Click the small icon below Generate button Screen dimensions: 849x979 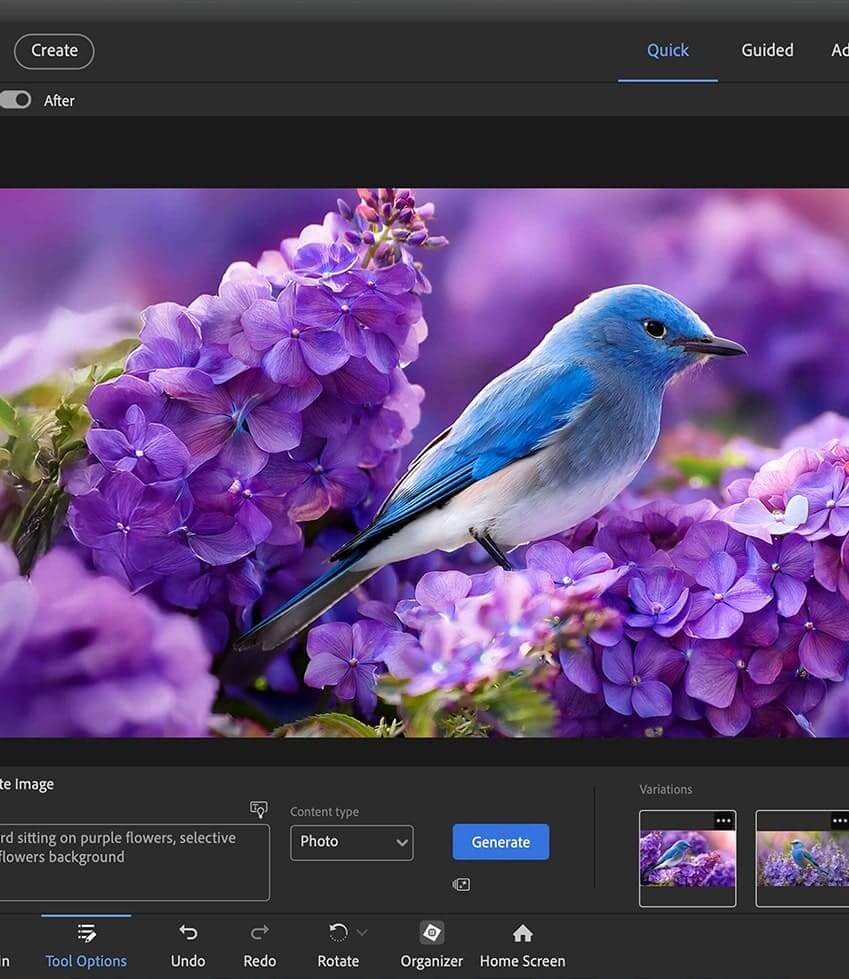pos(461,884)
